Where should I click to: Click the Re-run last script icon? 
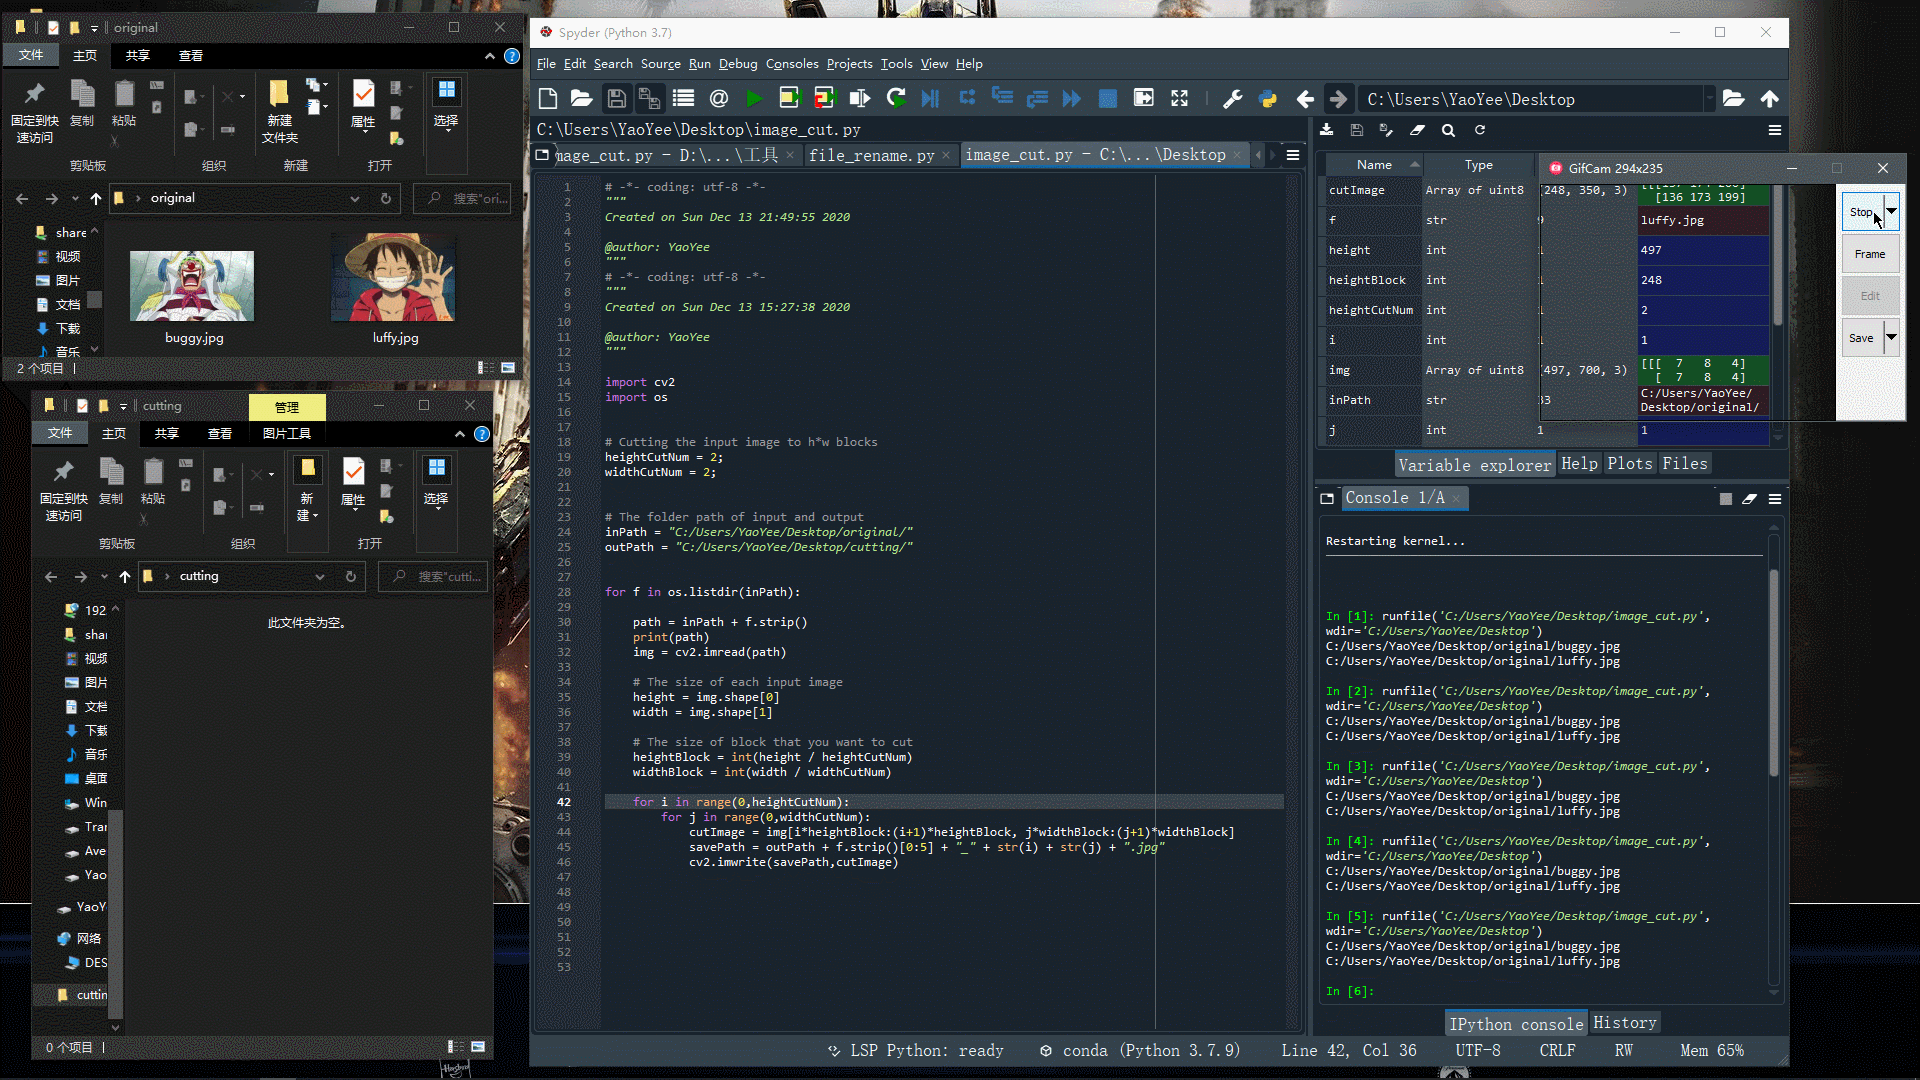[x=896, y=98]
